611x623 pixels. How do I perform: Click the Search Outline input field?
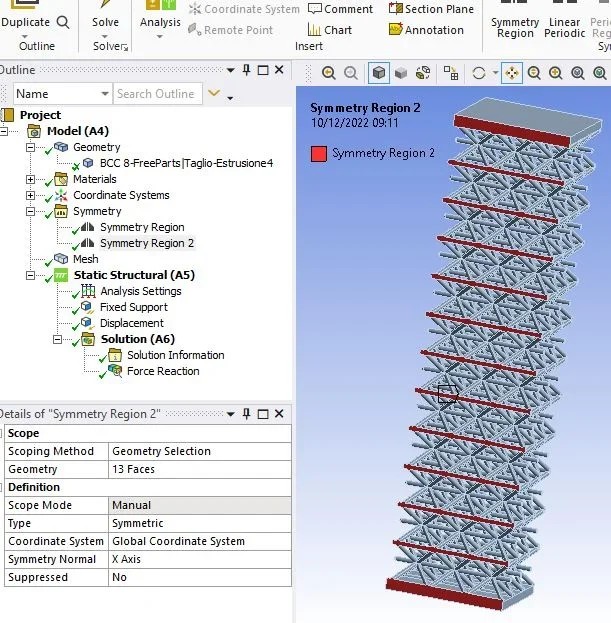tap(155, 94)
